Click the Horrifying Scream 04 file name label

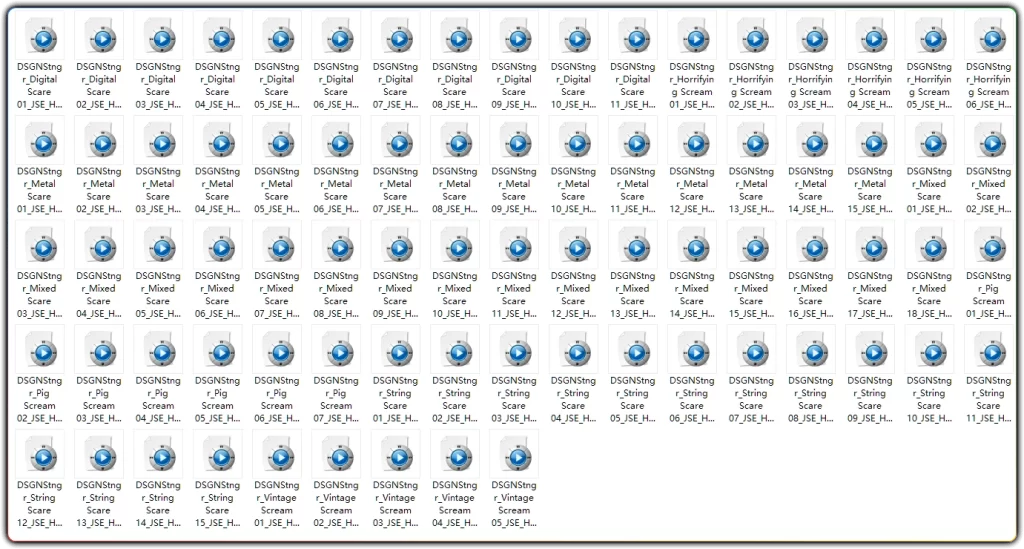click(x=870, y=86)
